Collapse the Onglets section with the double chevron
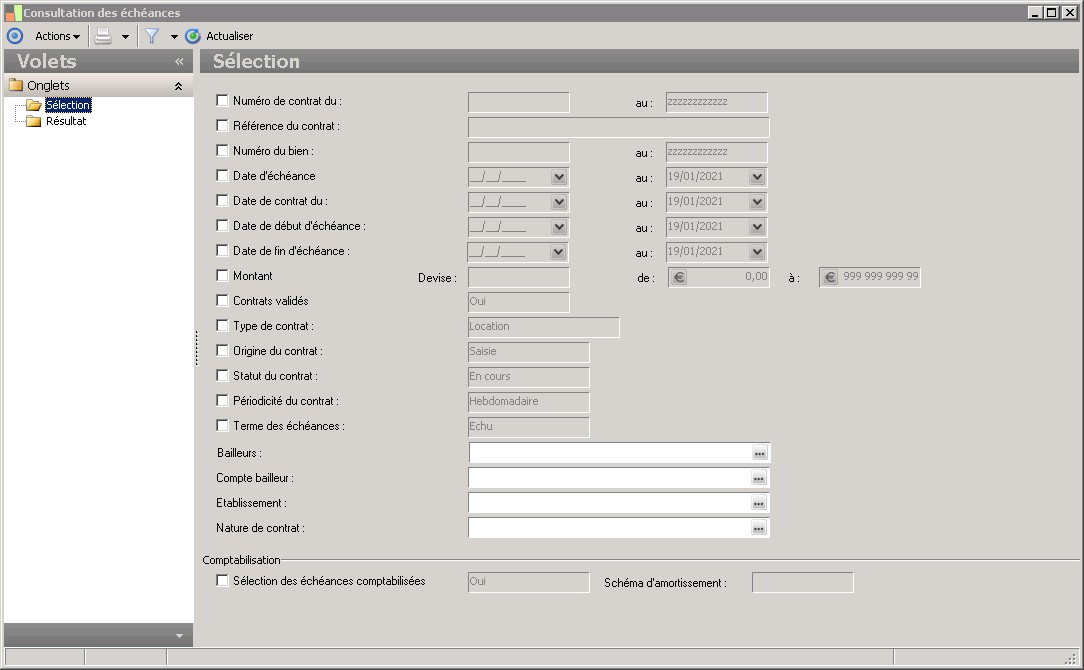 (x=178, y=87)
